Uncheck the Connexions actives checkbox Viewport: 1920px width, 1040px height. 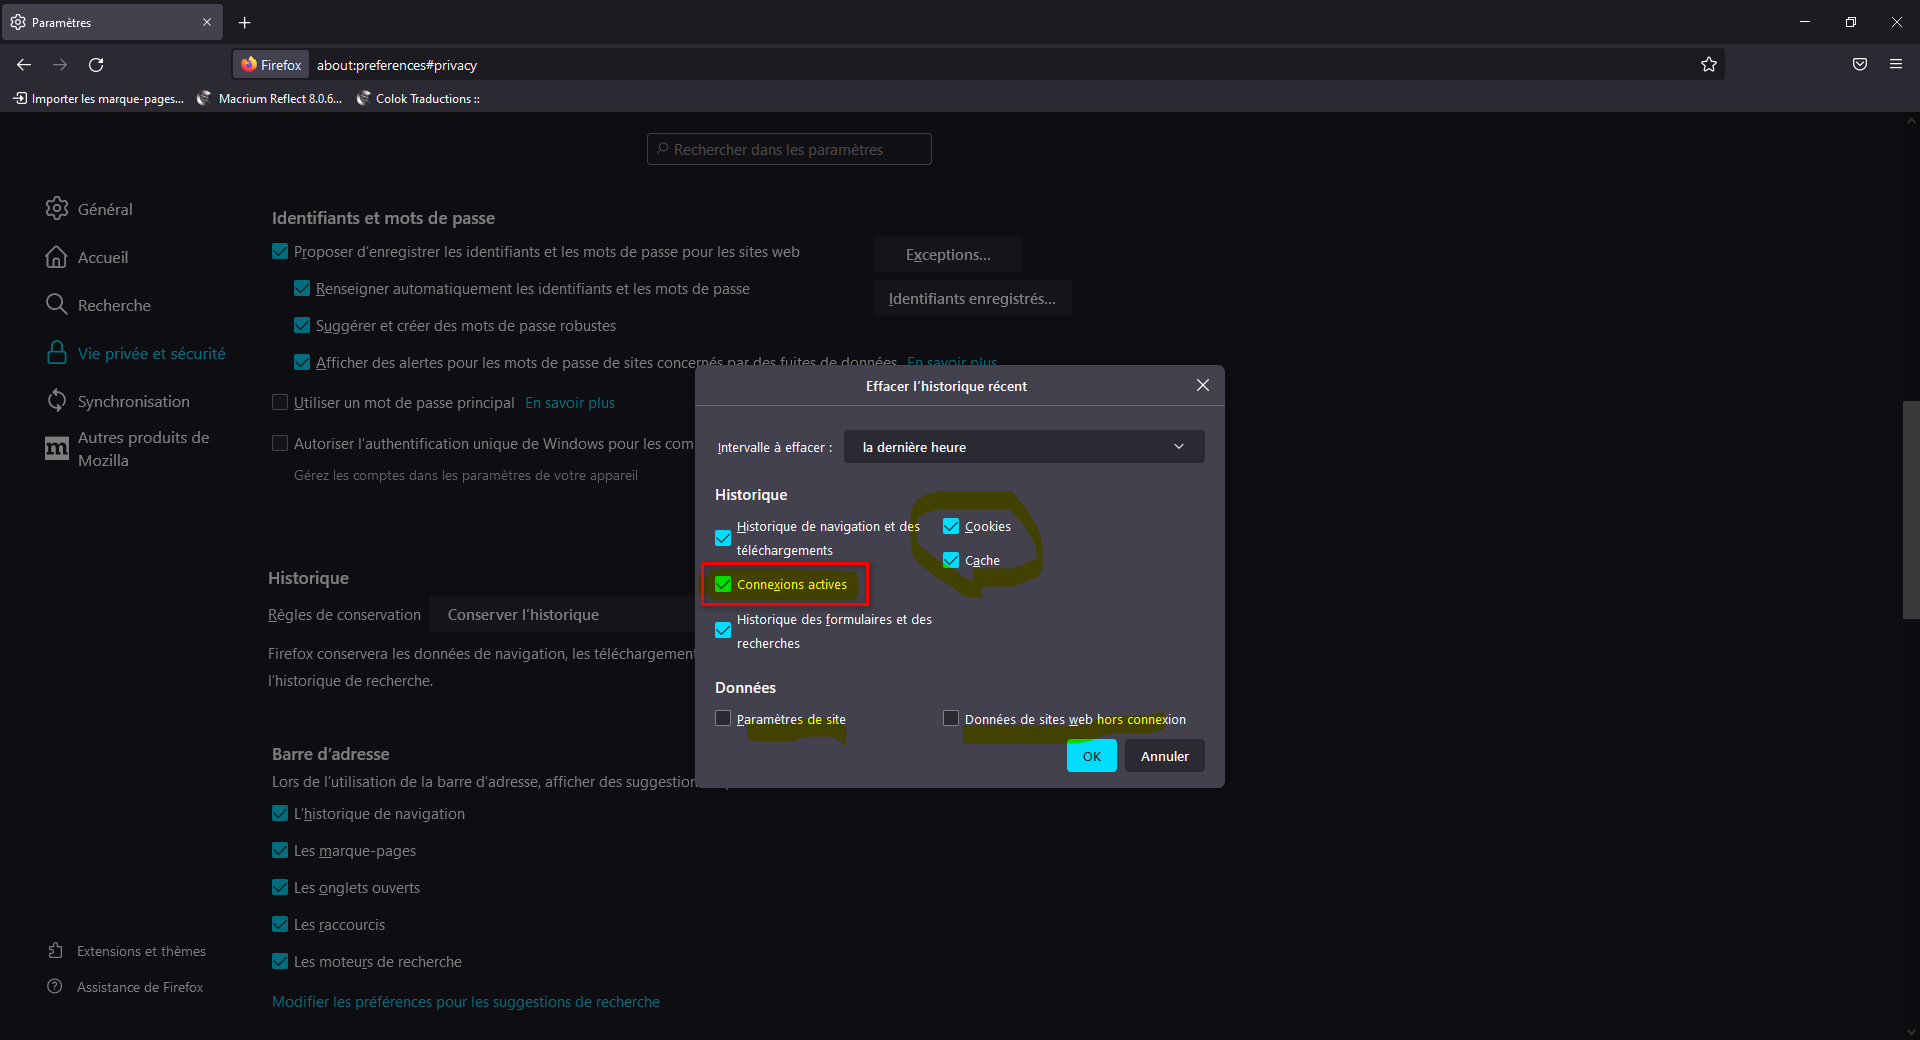point(723,585)
